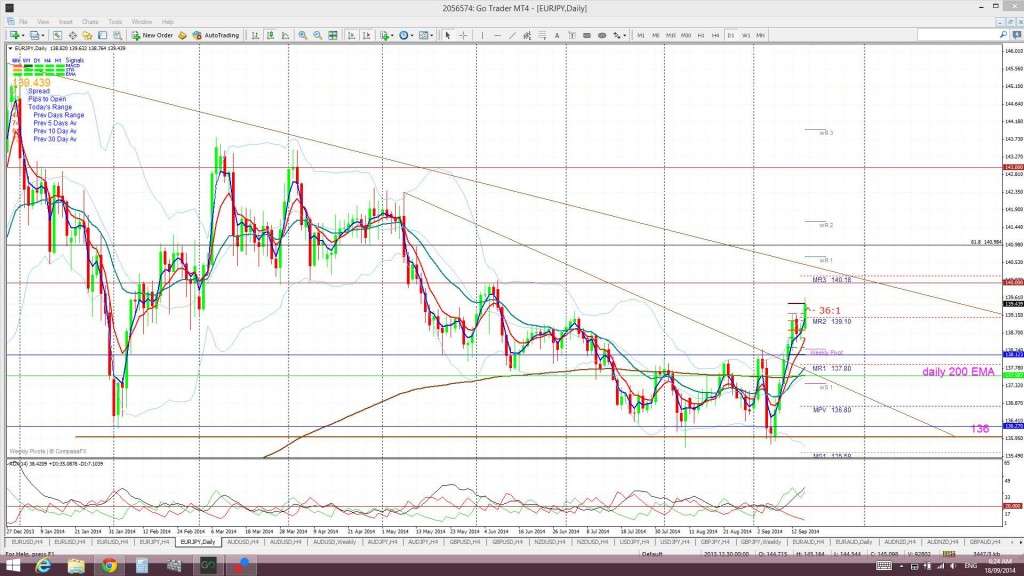The width and height of the screenshot is (1024, 576).
Task: Open the File menu
Action: point(24,22)
